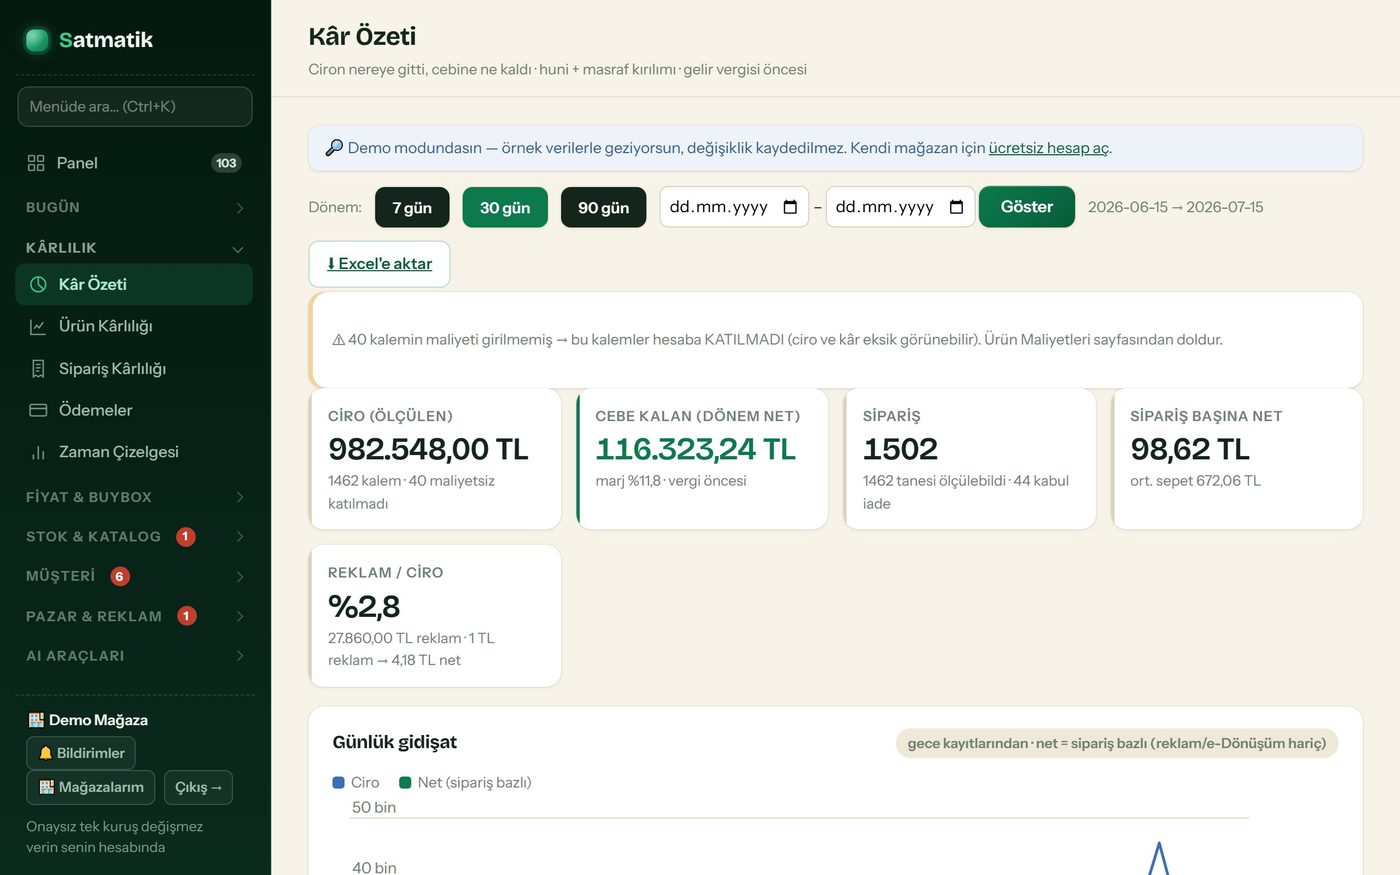
Task: Open Panel via its grid icon
Action: (x=36, y=163)
